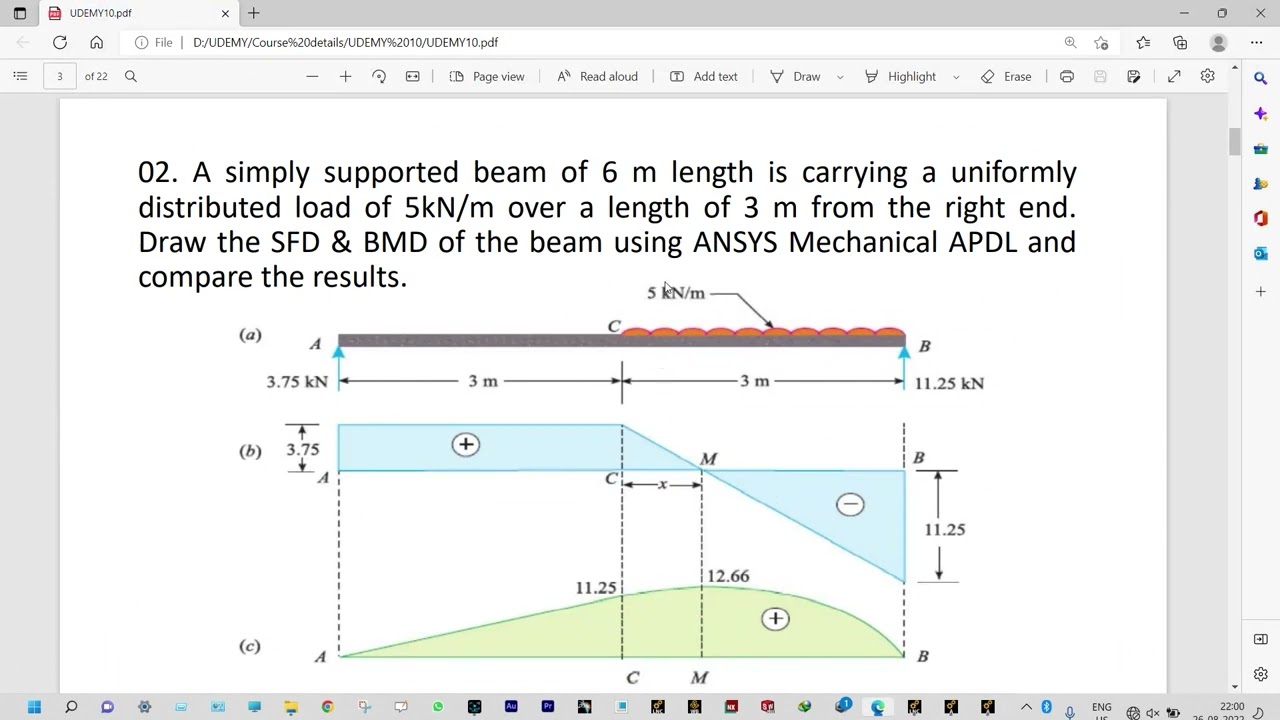Open Collections panel
Screen dimensions: 1280x720
[x=1180, y=42]
